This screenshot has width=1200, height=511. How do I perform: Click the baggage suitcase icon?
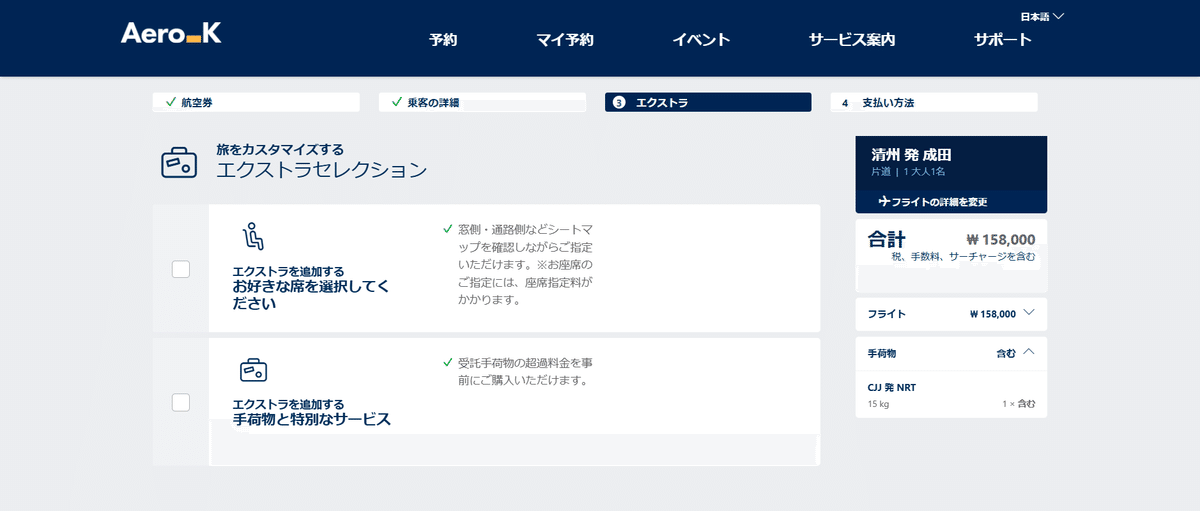pyautogui.click(x=254, y=370)
